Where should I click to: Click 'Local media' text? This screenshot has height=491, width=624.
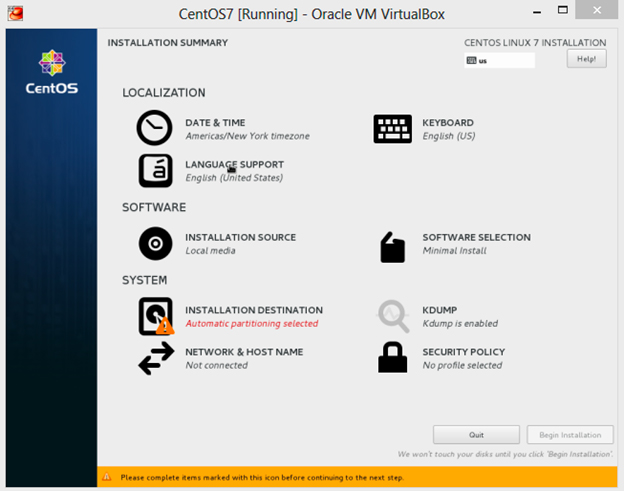(210, 251)
